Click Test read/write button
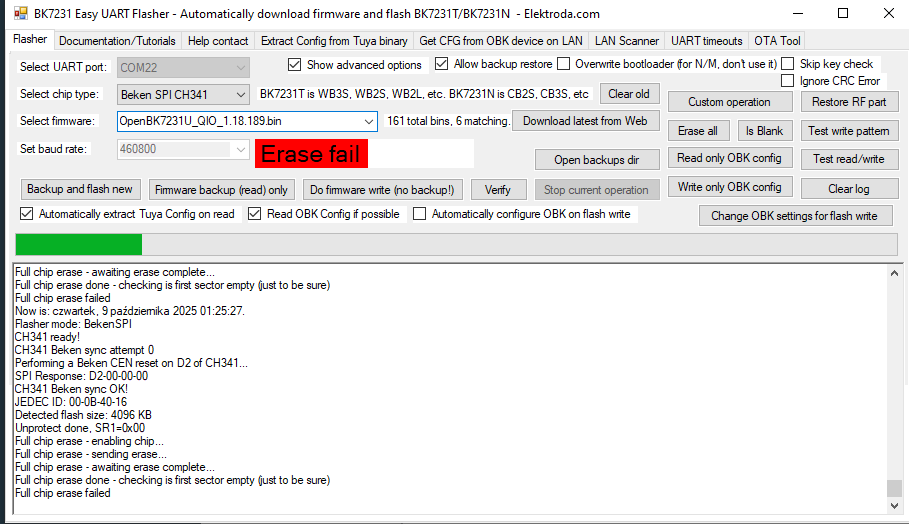 pos(849,159)
